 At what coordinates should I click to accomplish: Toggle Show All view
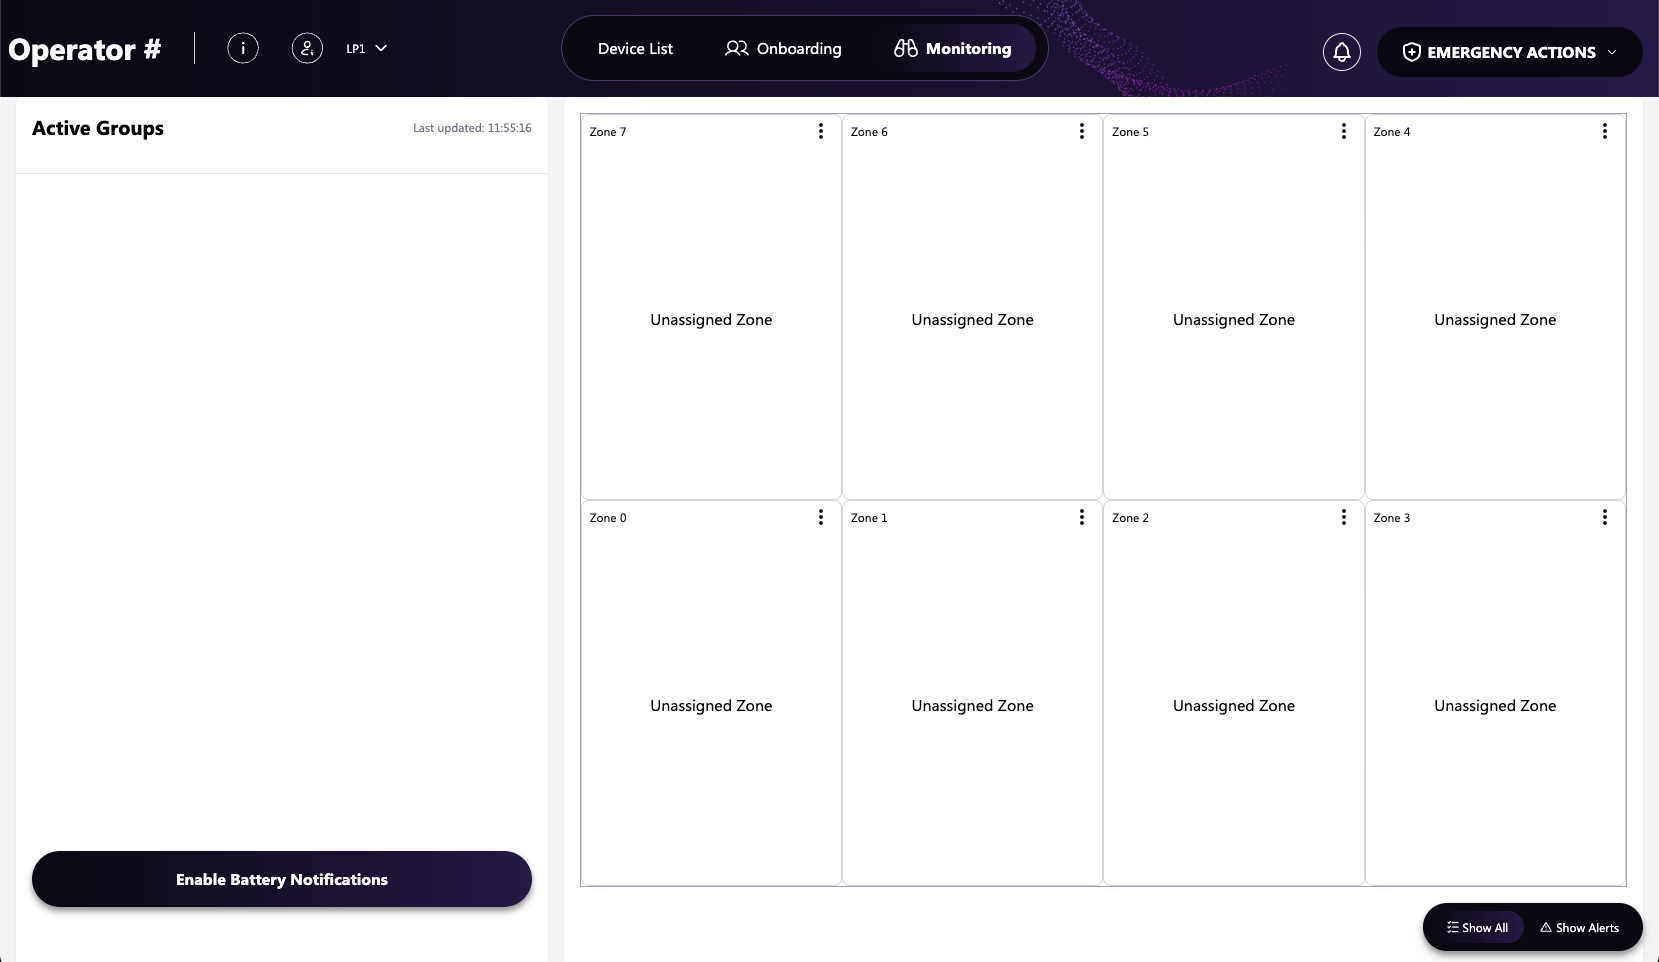coord(1477,928)
